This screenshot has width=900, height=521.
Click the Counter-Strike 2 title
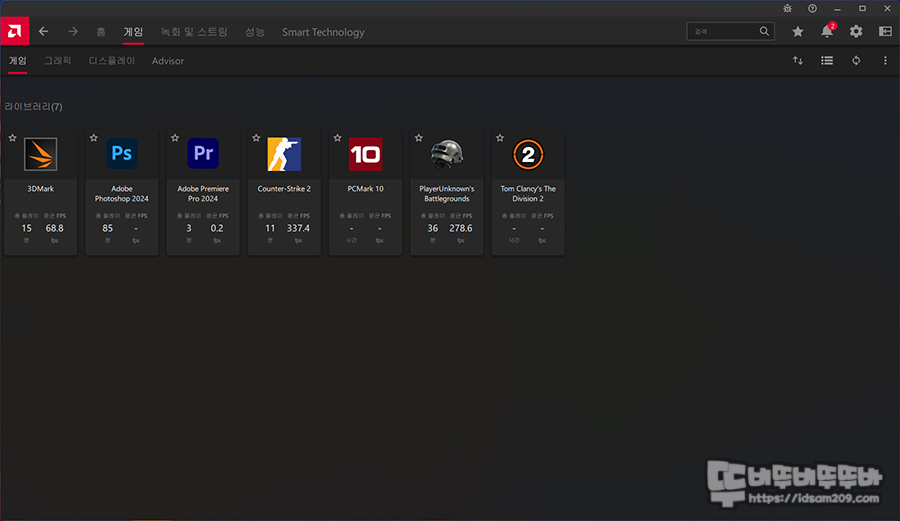click(x=284, y=189)
